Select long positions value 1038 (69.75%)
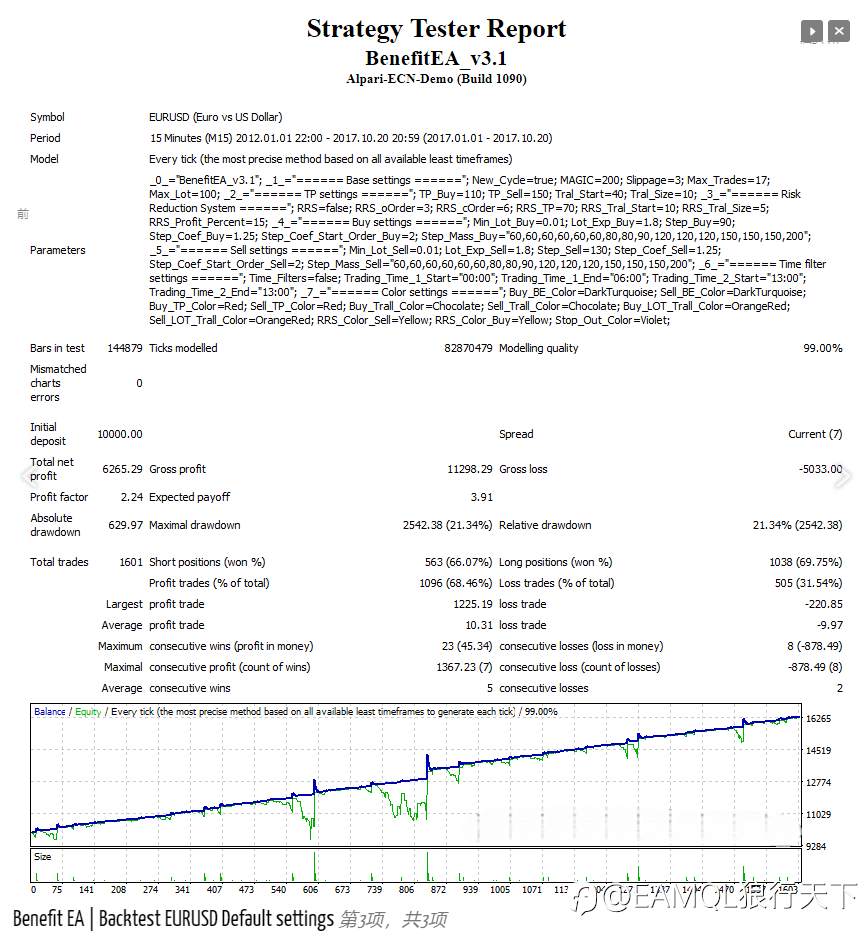Image resolution: width=867 pixels, height=948 pixels. coord(805,562)
